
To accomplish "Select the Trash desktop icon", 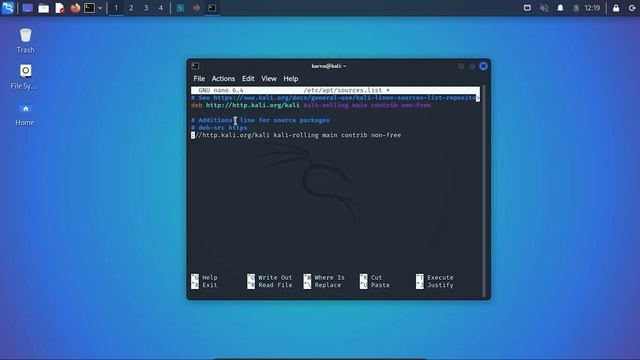I will coord(25,41).
